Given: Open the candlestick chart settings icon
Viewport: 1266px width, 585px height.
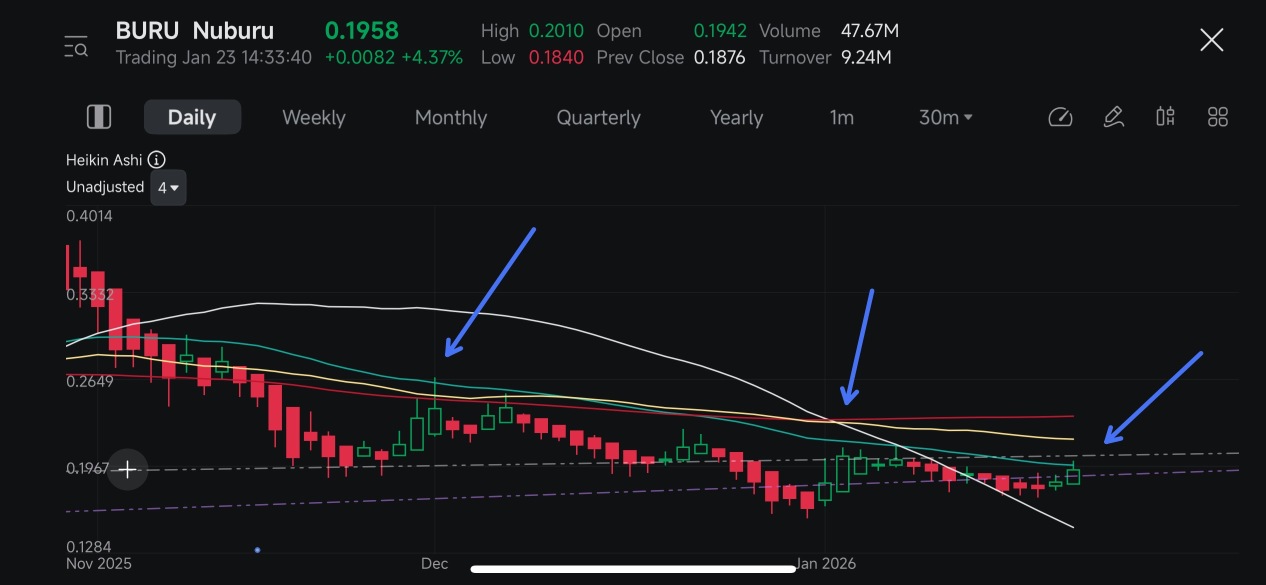Looking at the screenshot, I should click(1165, 117).
